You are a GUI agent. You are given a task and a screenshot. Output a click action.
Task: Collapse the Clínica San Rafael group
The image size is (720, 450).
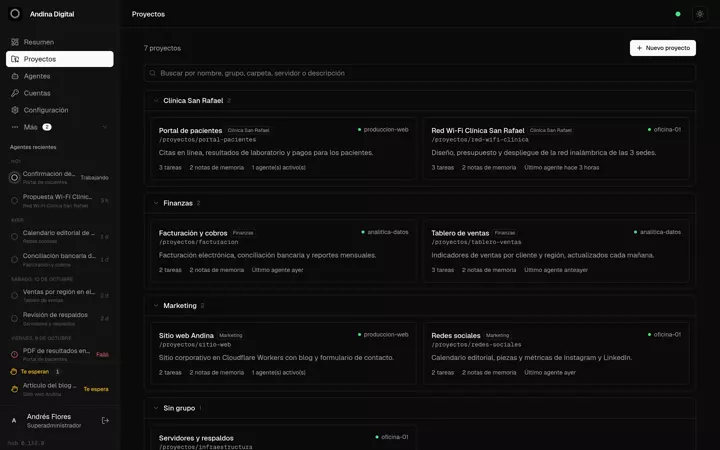click(156, 101)
